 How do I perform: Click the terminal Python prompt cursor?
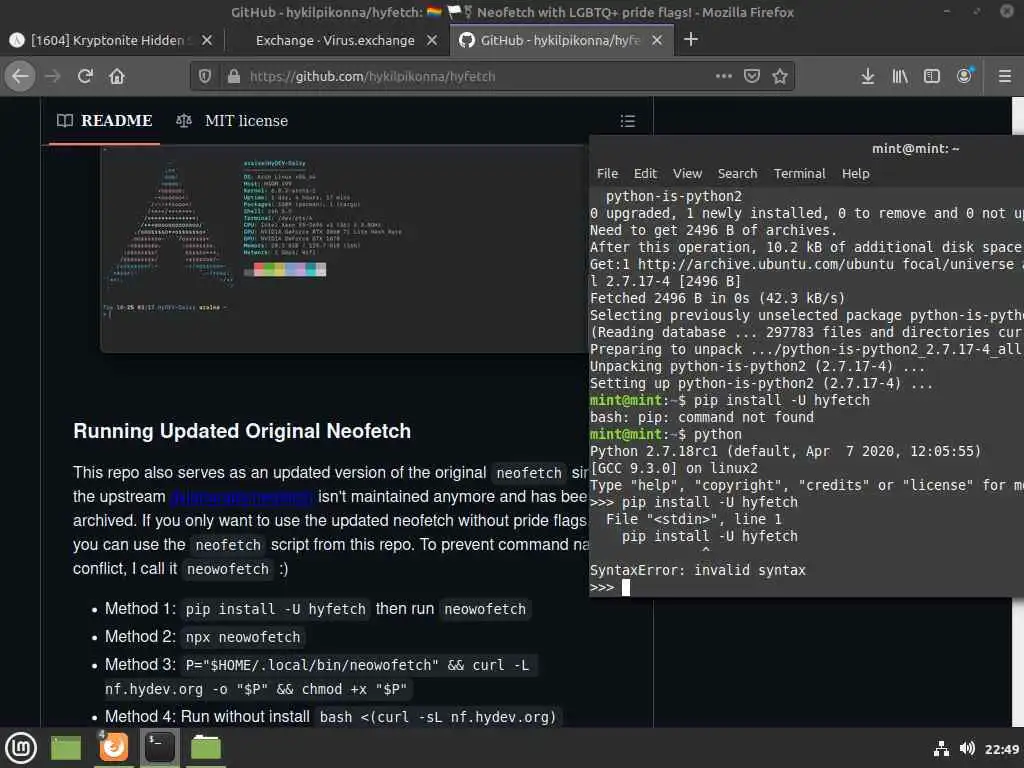pyautogui.click(x=626, y=588)
